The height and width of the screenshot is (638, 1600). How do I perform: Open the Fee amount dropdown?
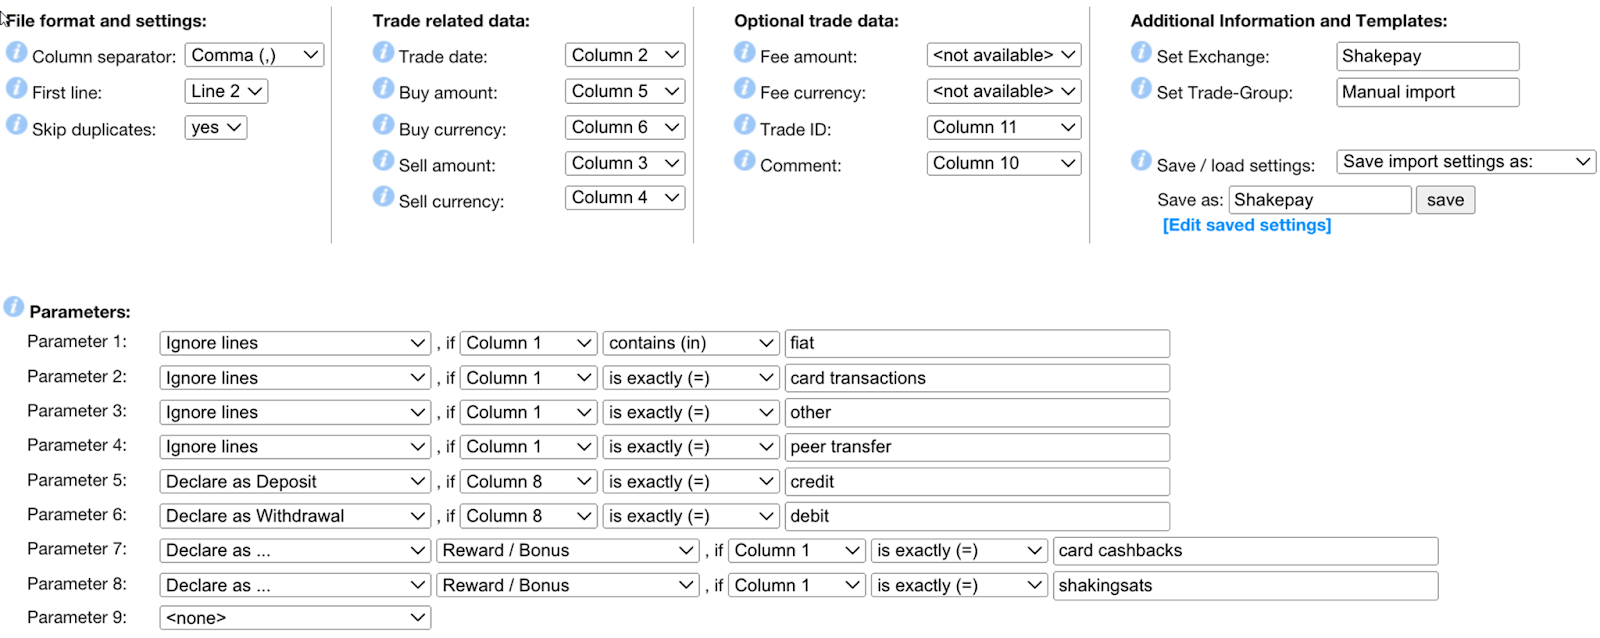1004,55
